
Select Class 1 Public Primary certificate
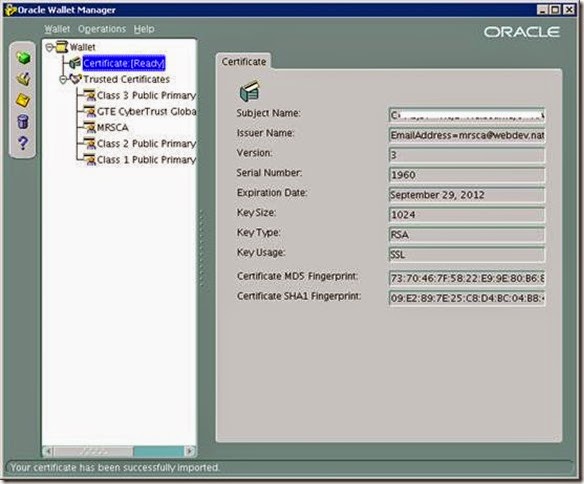146,160
